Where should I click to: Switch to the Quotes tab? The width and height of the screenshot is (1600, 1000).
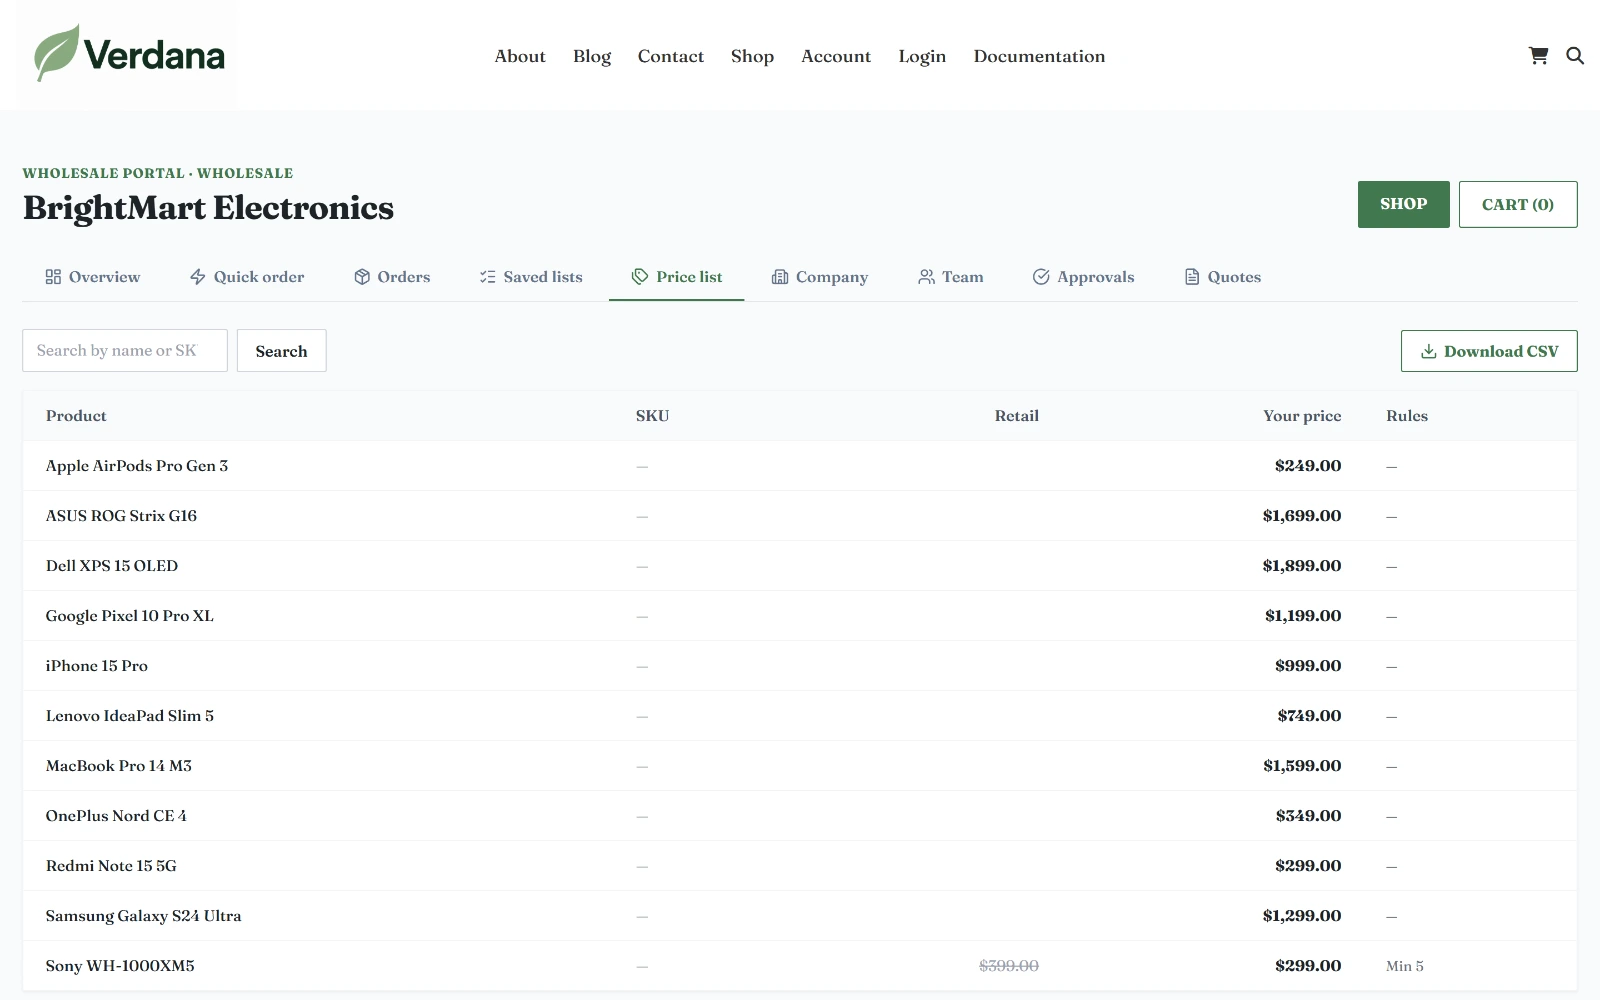1223,277
